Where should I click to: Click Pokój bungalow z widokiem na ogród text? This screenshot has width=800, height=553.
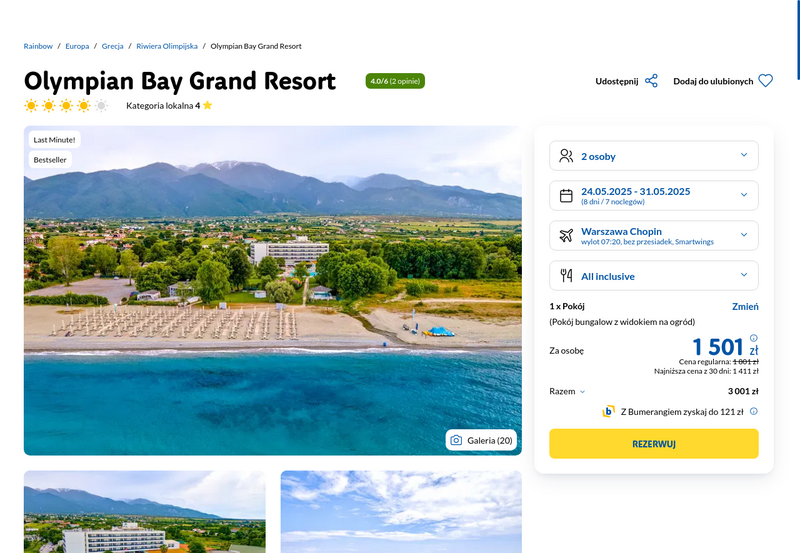click(x=622, y=322)
